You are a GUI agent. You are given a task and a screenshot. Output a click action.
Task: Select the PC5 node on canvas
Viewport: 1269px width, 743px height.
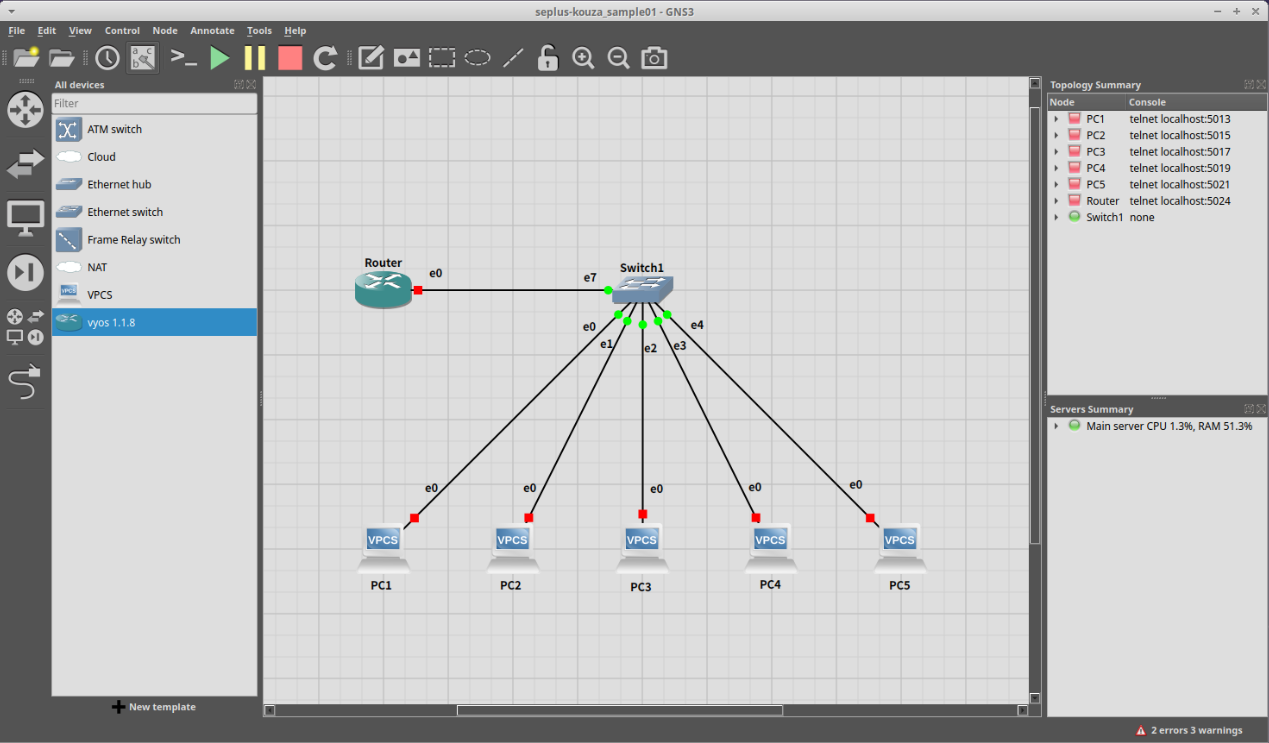(x=900, y=549)
